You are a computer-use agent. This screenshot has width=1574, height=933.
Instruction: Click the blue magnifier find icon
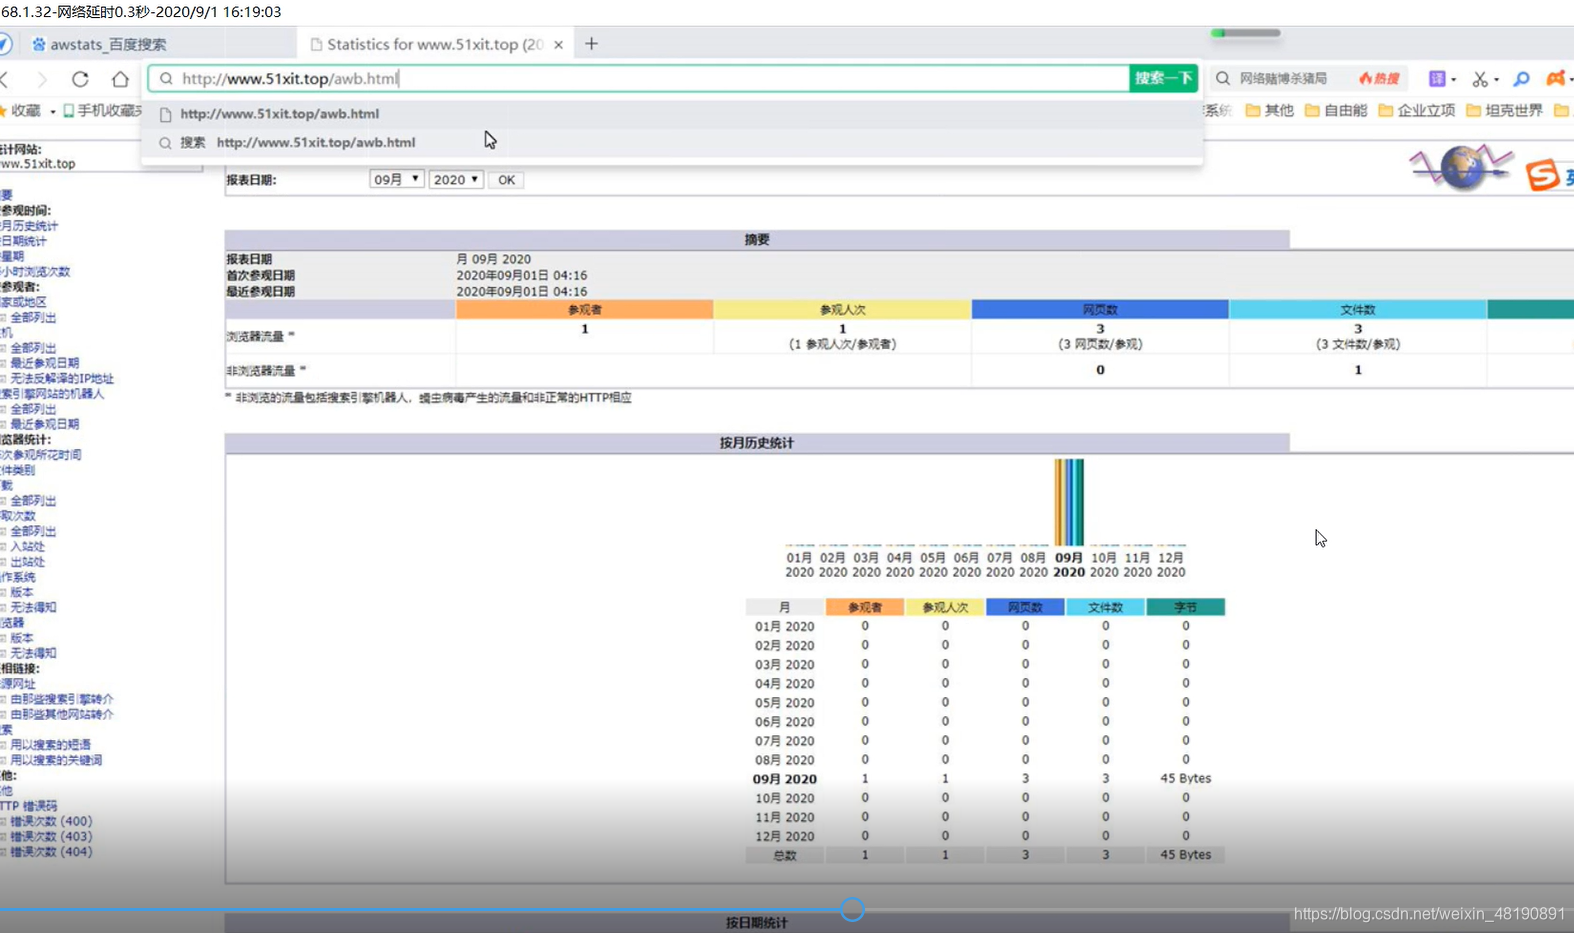[x=1521, y=79]
